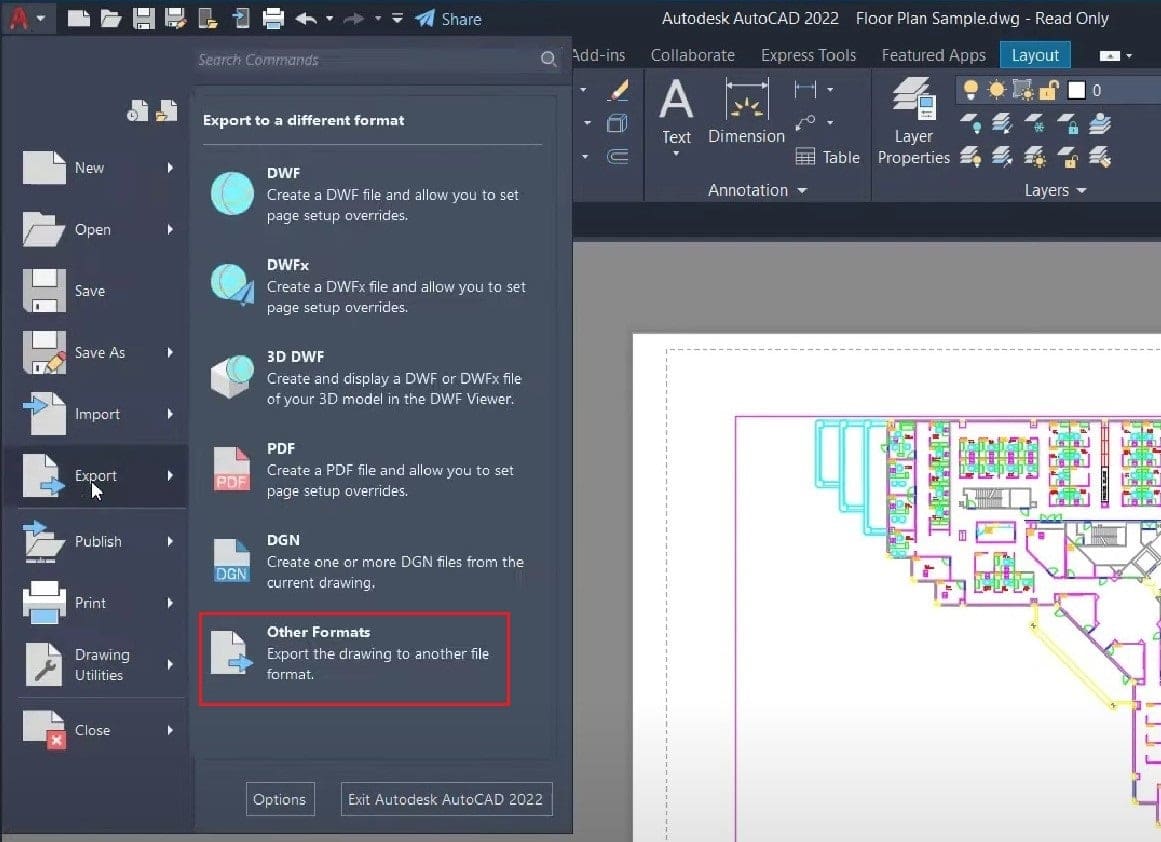
Task: Open Layer Properties manager
Action: coord(913,121)
